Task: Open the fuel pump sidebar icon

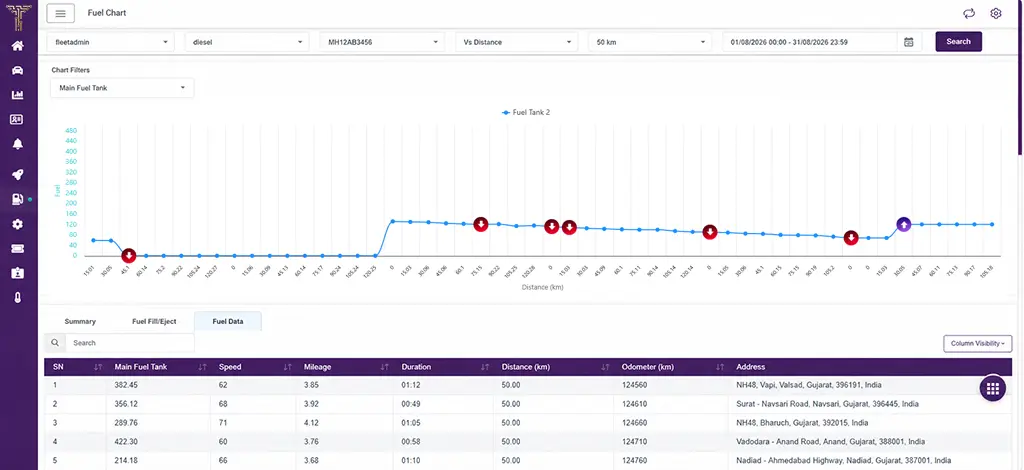Action: tap(18, 200)
